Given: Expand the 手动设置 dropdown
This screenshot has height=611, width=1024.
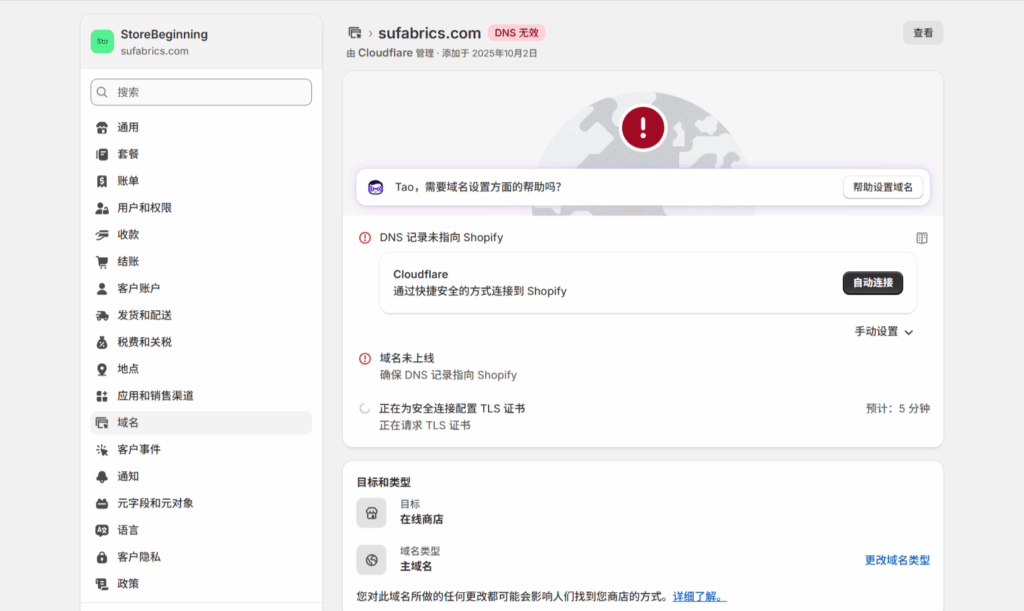Looking at the screenshot, I should tap(883, 332).
